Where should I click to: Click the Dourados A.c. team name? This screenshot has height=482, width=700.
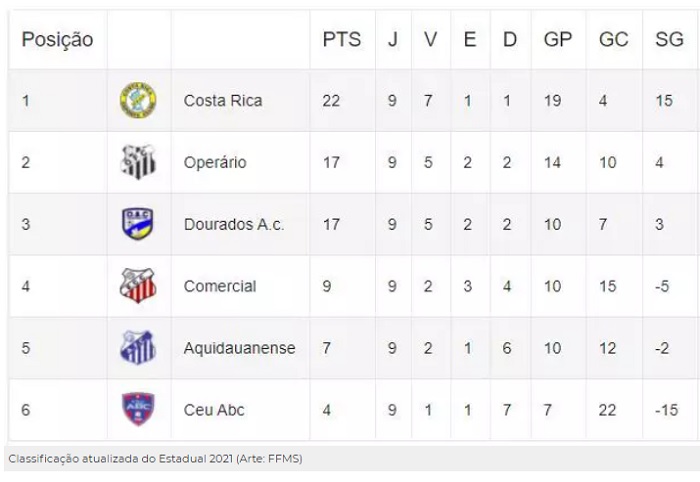(x=234, y=225)
